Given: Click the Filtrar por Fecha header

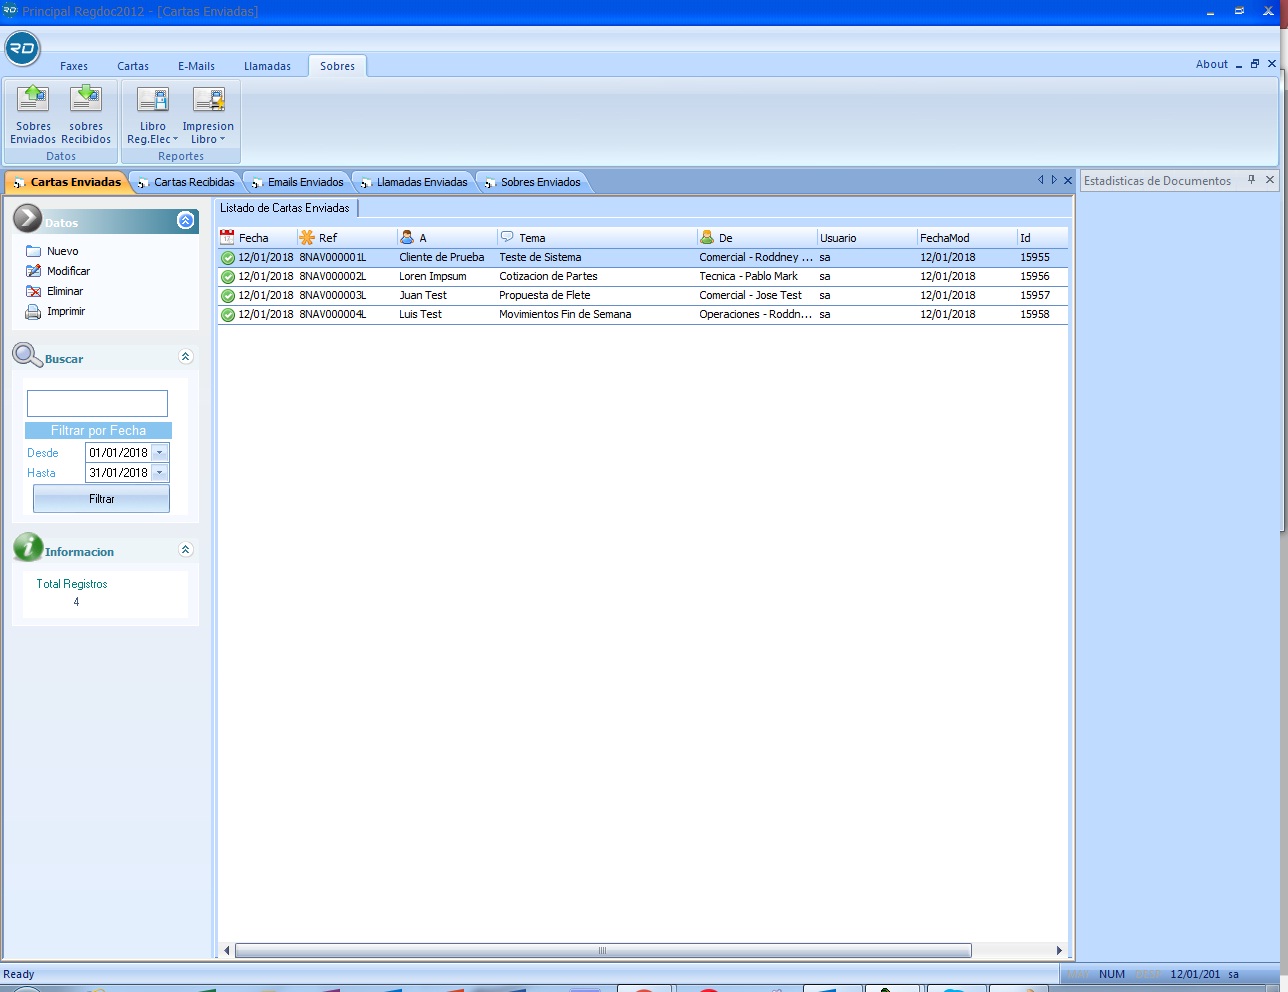Looking at the screenshot, I should (x=98, y=430).
